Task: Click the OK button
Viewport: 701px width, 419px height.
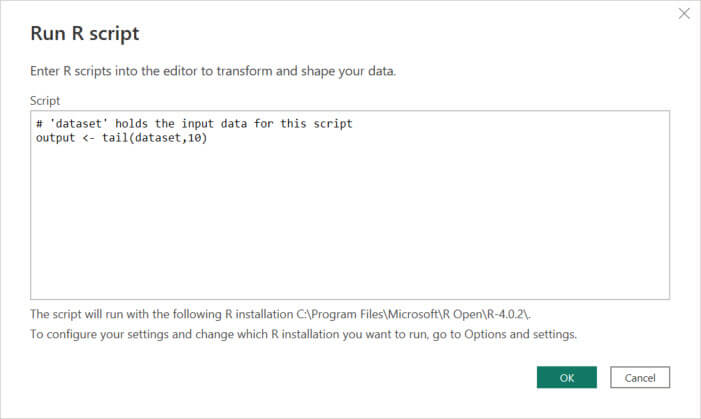Action: [566, 378]
